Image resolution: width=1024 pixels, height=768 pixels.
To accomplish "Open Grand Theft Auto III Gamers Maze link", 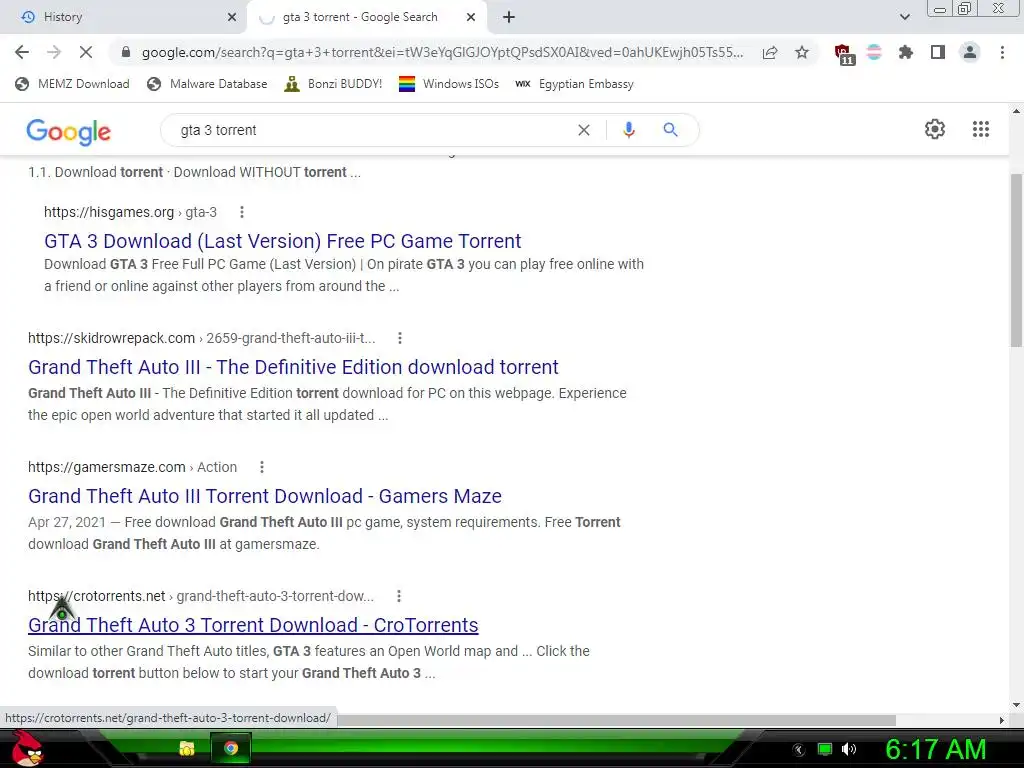I will [x=264, y=496].
